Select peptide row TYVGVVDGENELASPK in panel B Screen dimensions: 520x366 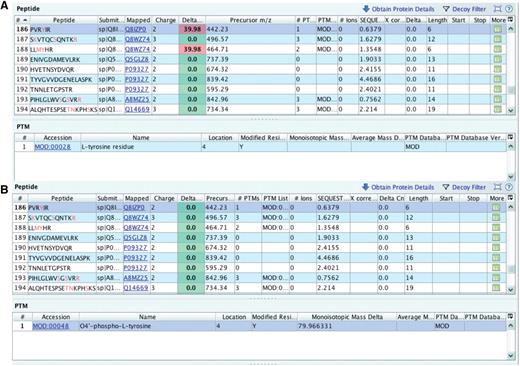tap(259, 258)
